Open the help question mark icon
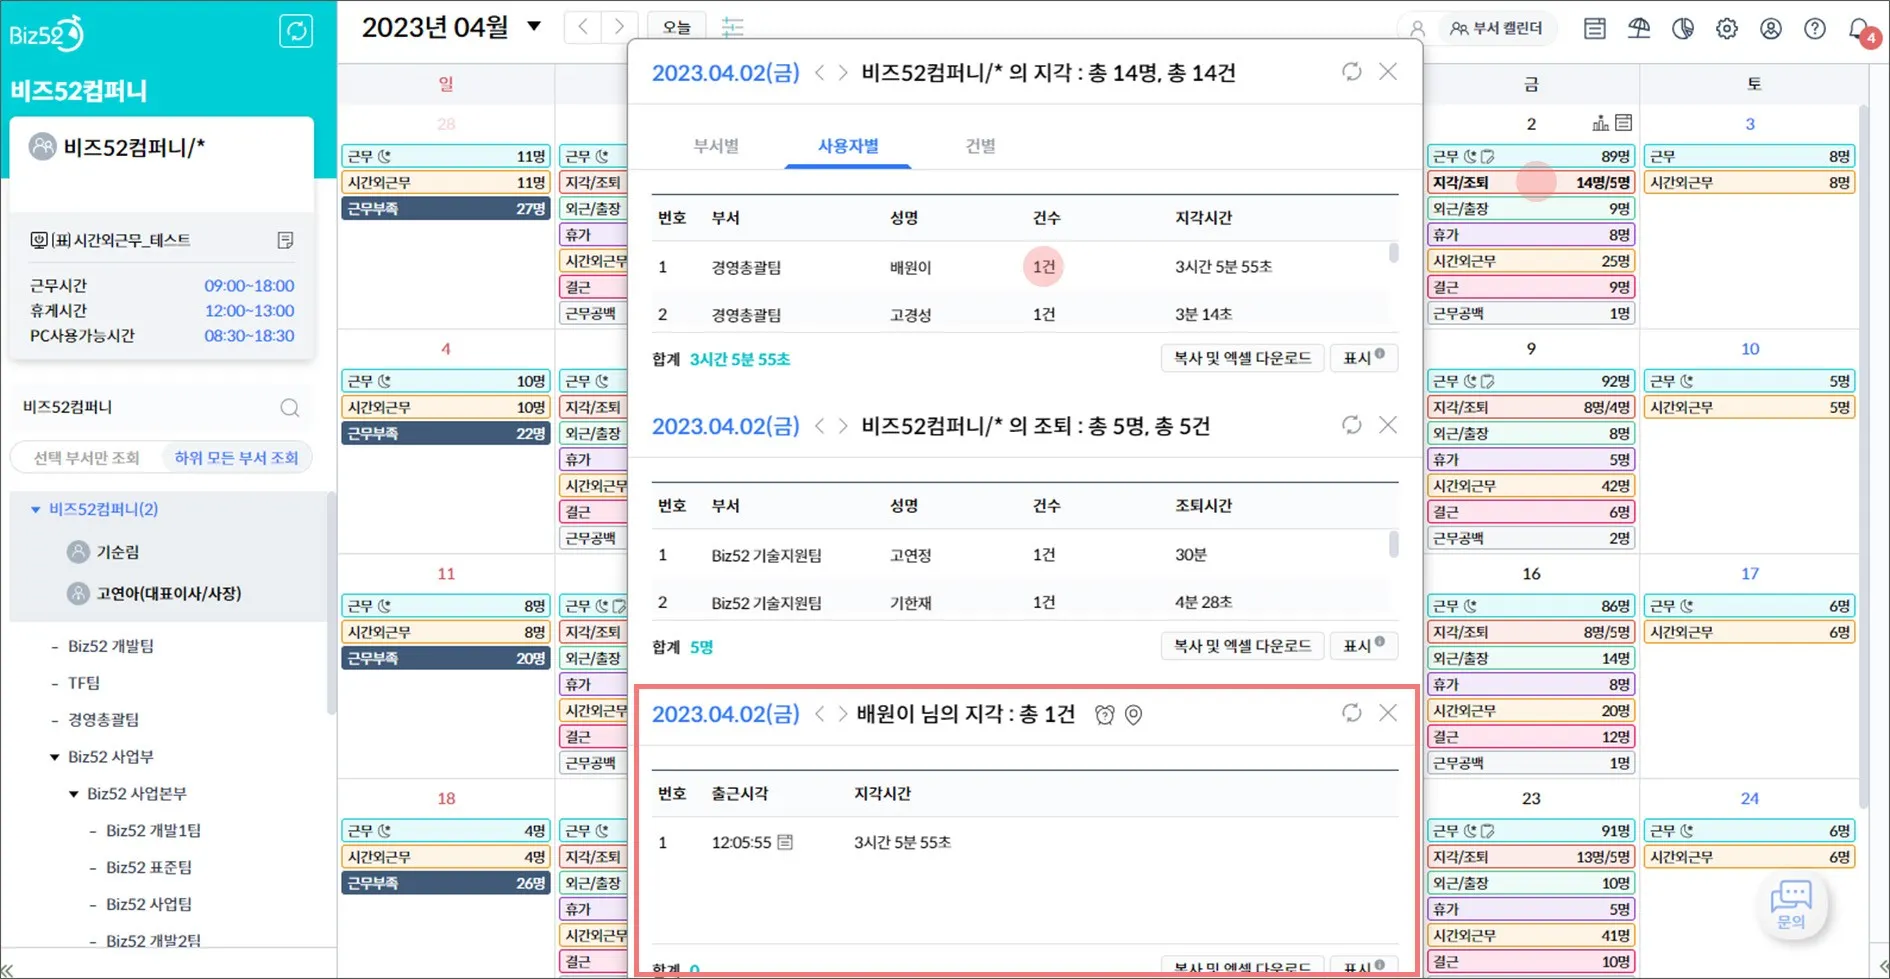 [1815, 28]
